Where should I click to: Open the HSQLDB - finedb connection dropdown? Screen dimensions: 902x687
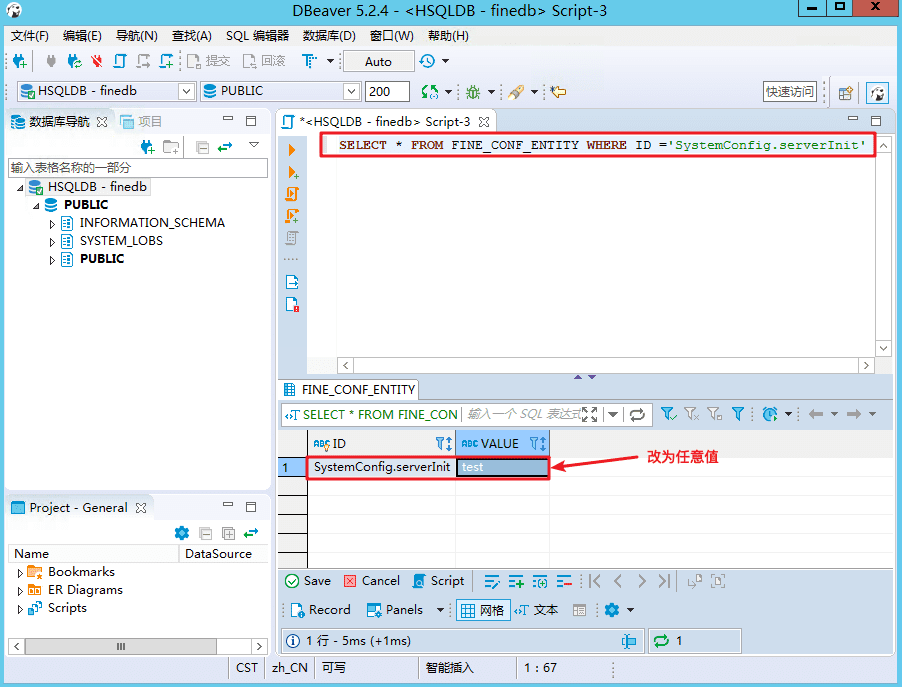[186, 91]
